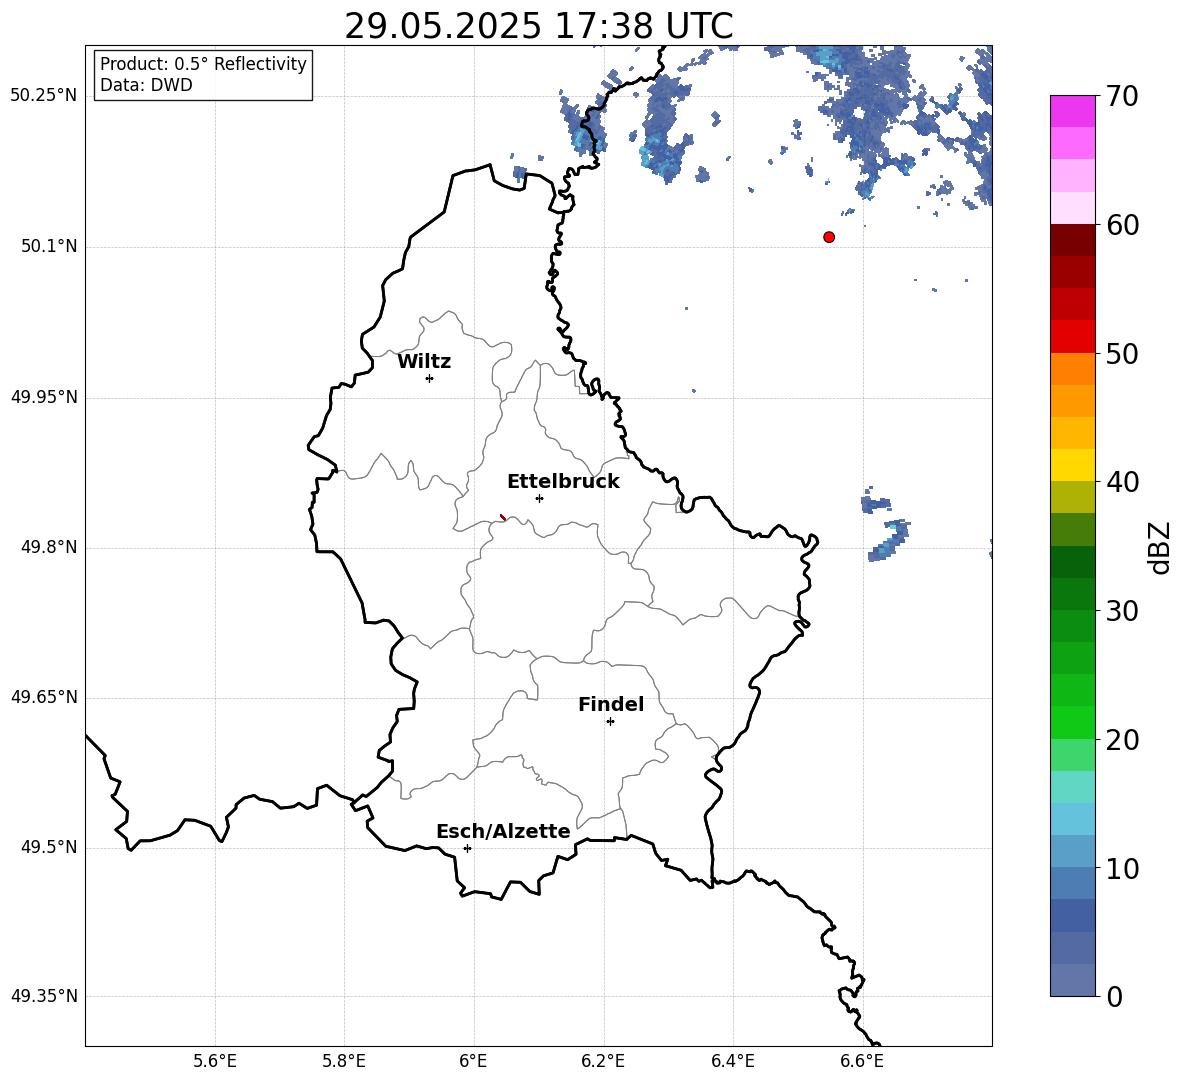The height and width of the screenshot is (1081, 1184).
Task: Click the orange swatch just below 50 dBZ
Action: [1073, 369]
